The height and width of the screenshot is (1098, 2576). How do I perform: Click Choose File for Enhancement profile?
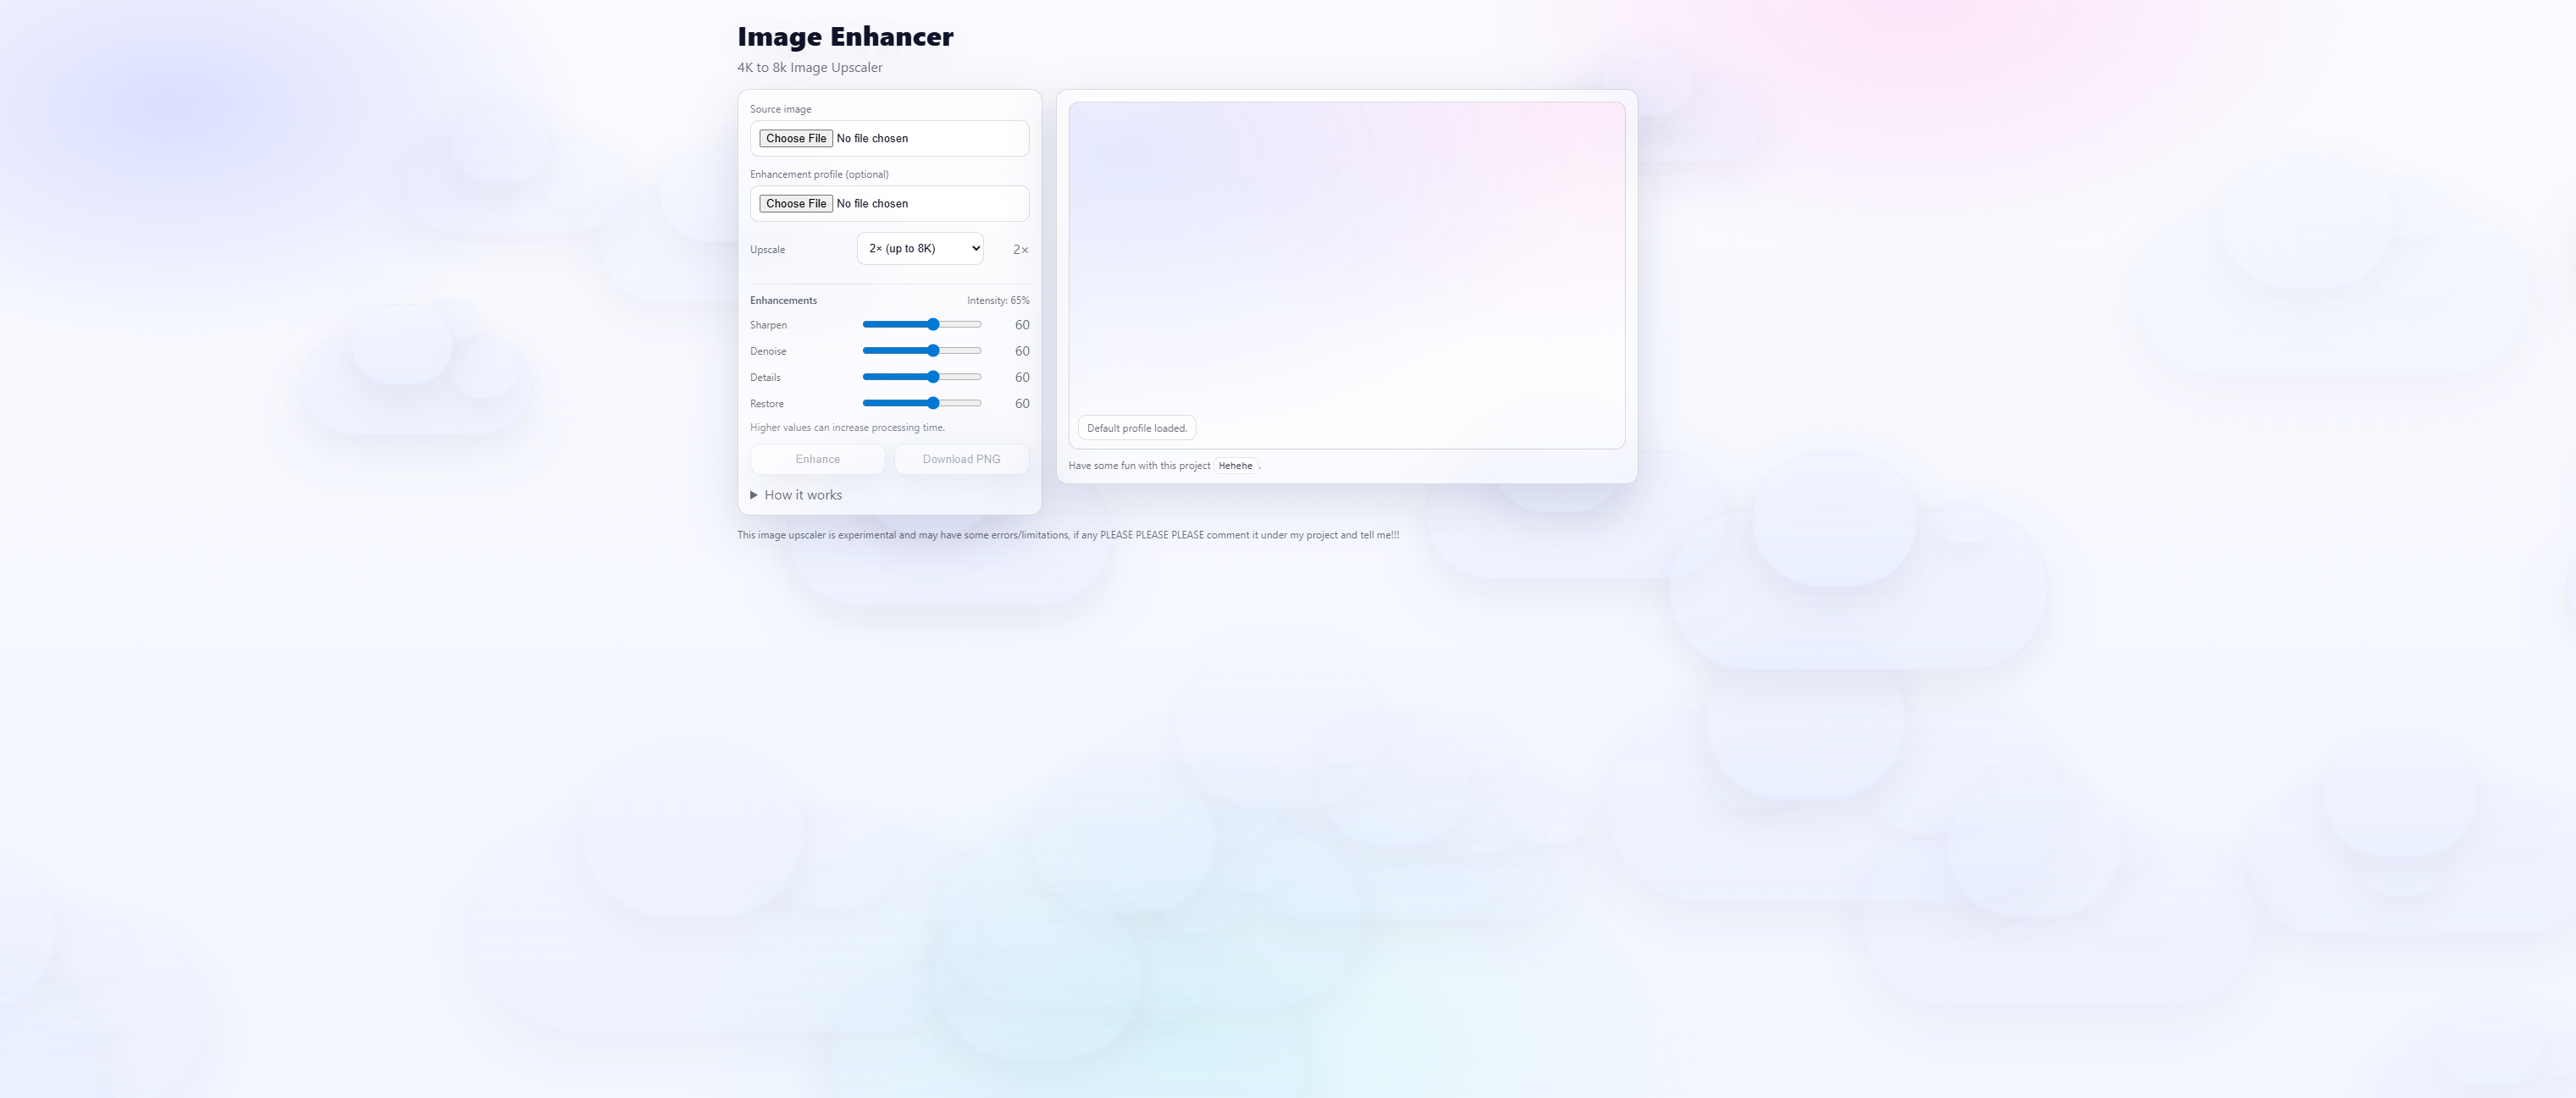coord(795,203)
